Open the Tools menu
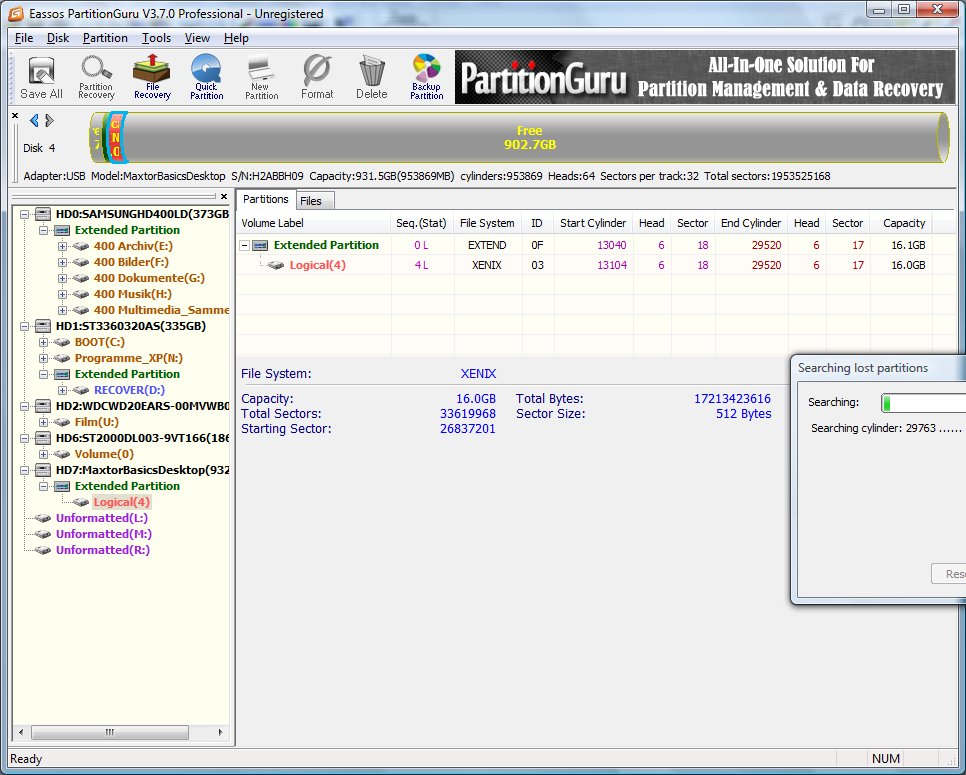 point(156,38)
